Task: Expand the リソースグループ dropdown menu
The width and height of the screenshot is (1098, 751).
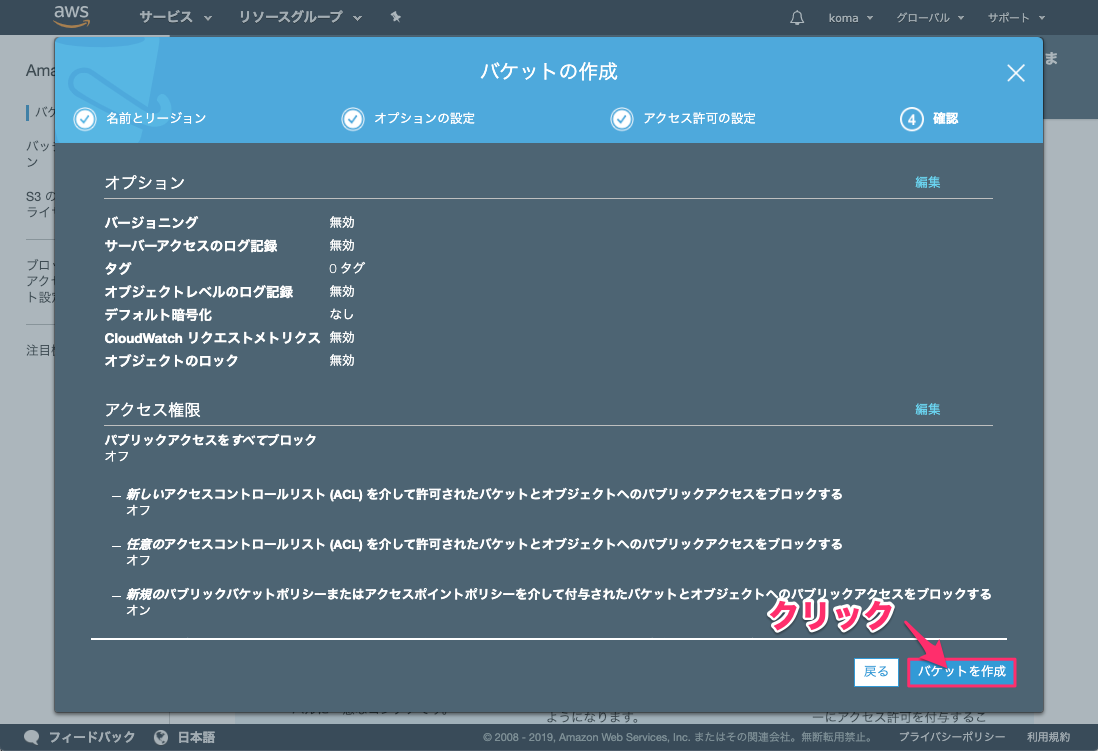Action: [300, 18]
